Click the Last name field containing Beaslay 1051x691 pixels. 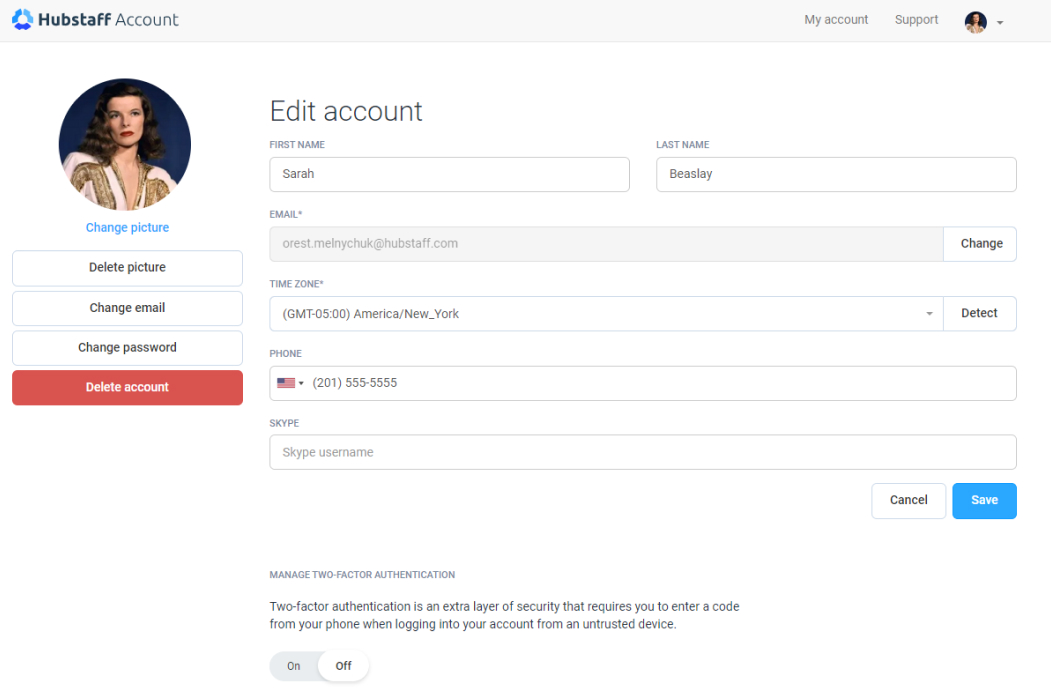pyautogui.click(x=836, y=174)
